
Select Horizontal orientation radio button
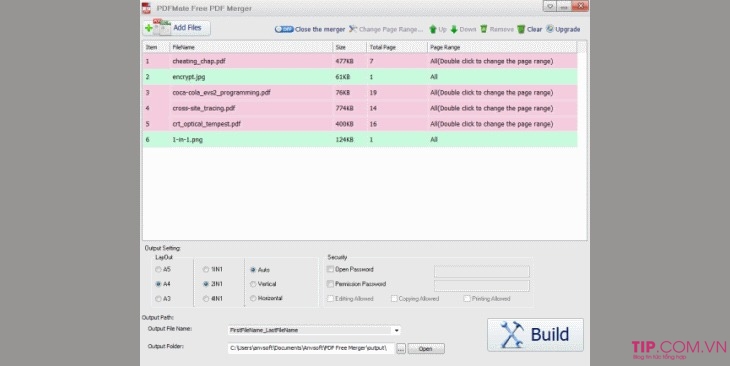coord(253,298)
